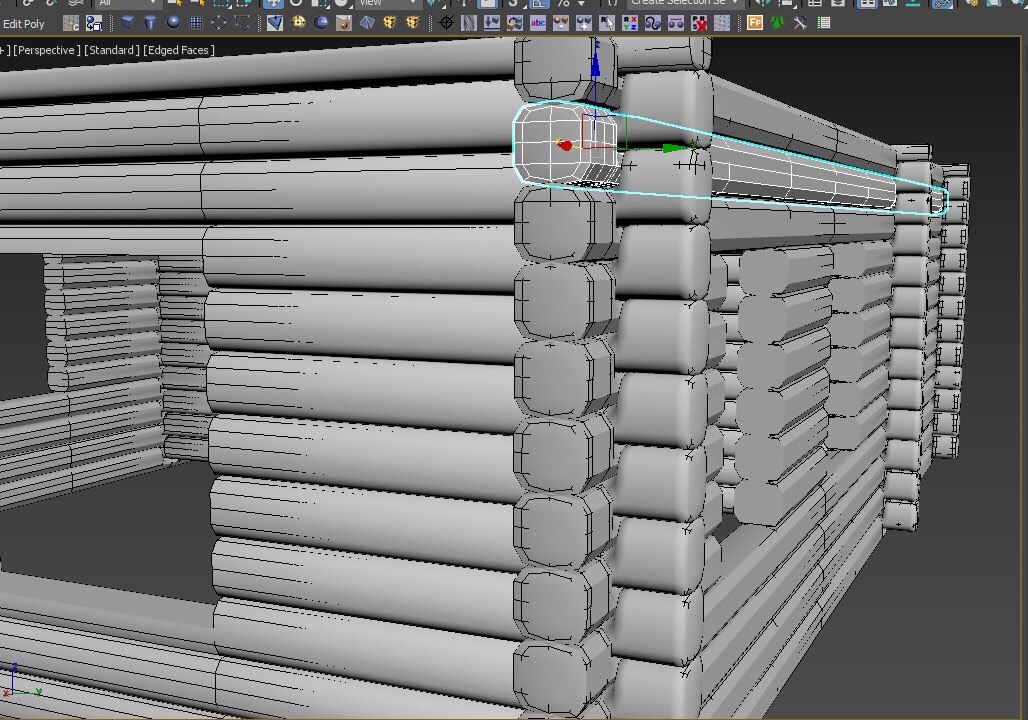Click the pink dotted grid icon
1028x720 pixels.
(722, 23)
